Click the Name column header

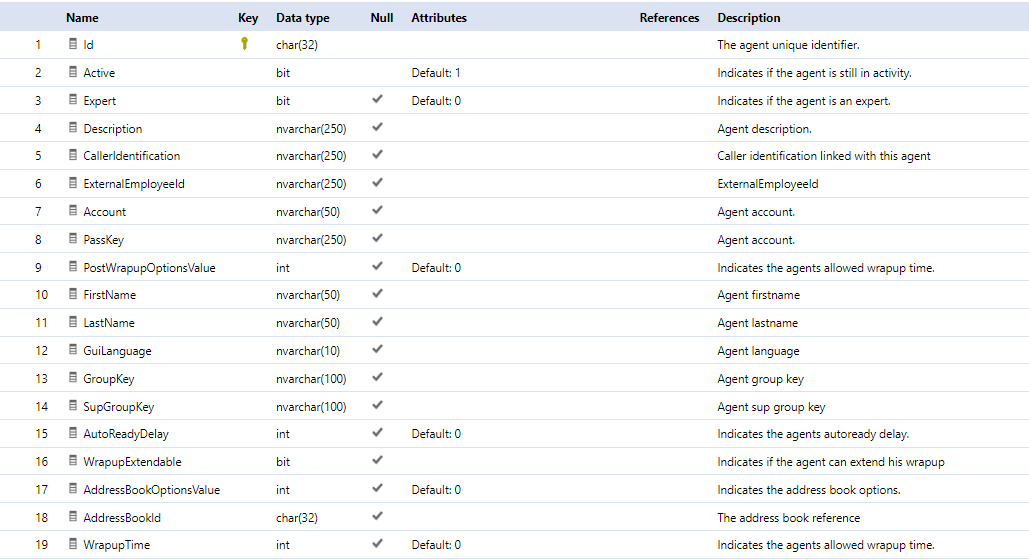pyautogui.click(x=82, y=18)
